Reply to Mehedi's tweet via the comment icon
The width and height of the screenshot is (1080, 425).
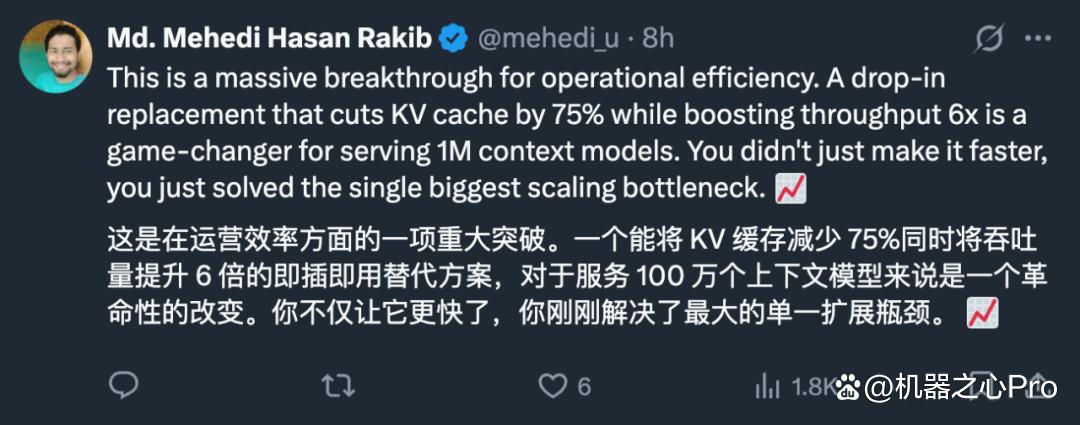[122, 385]
